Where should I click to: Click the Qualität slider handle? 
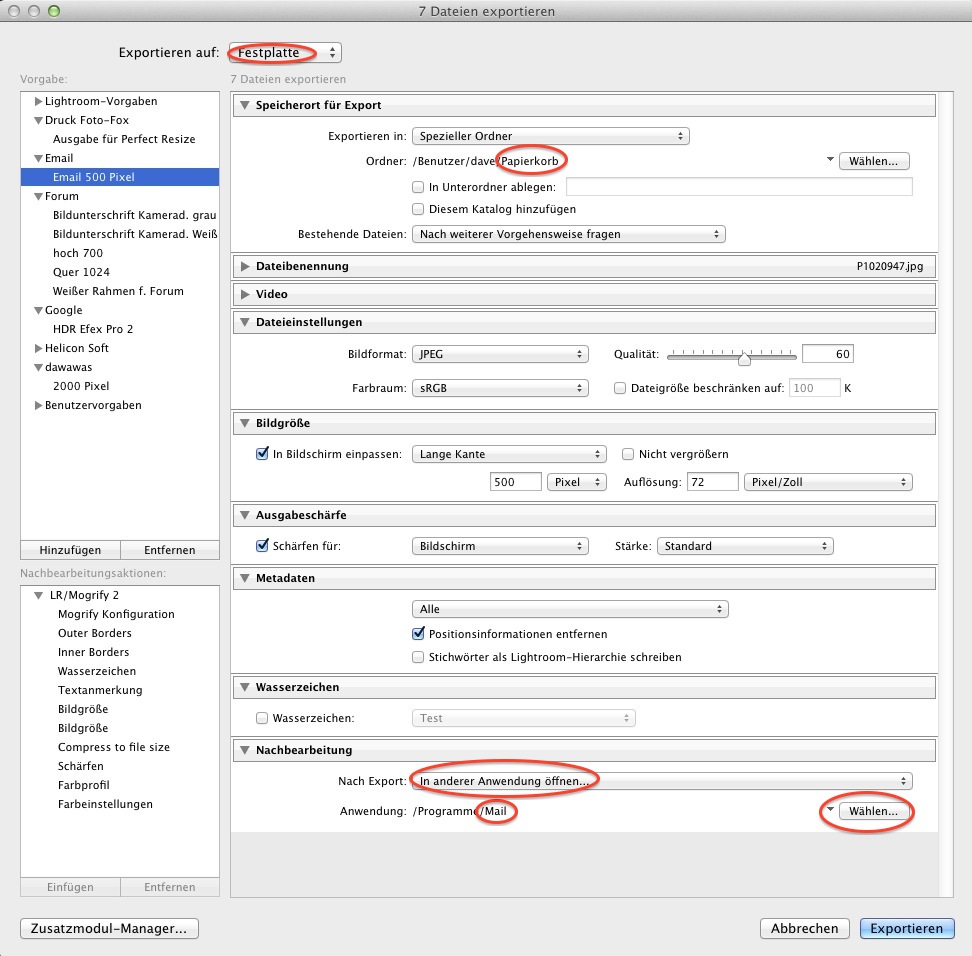[x=744, y=357]
